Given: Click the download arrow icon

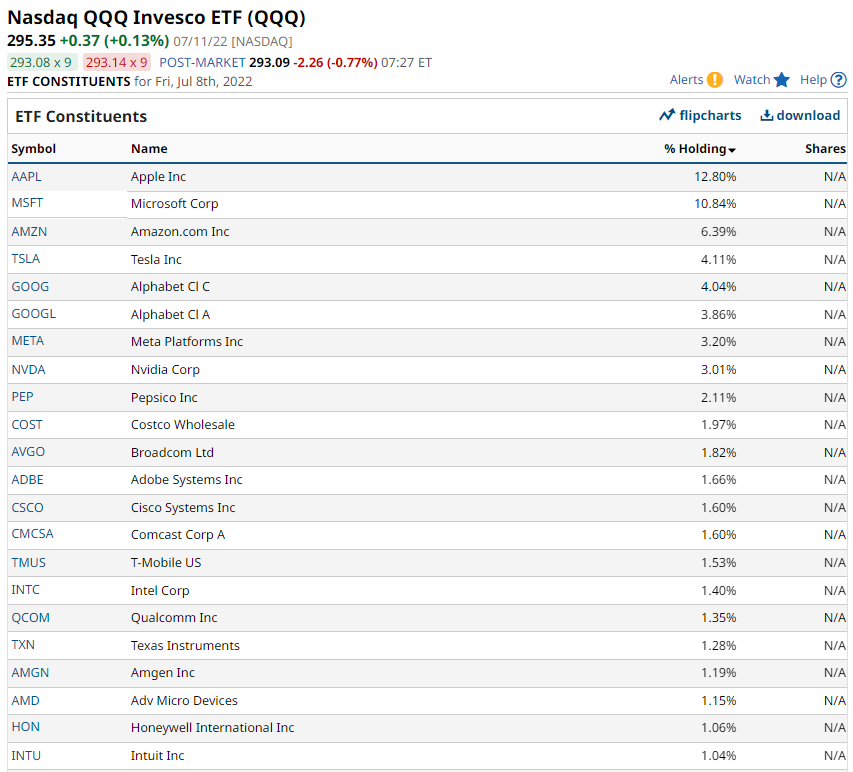Looking at the screenshot, I should (767, 115).
